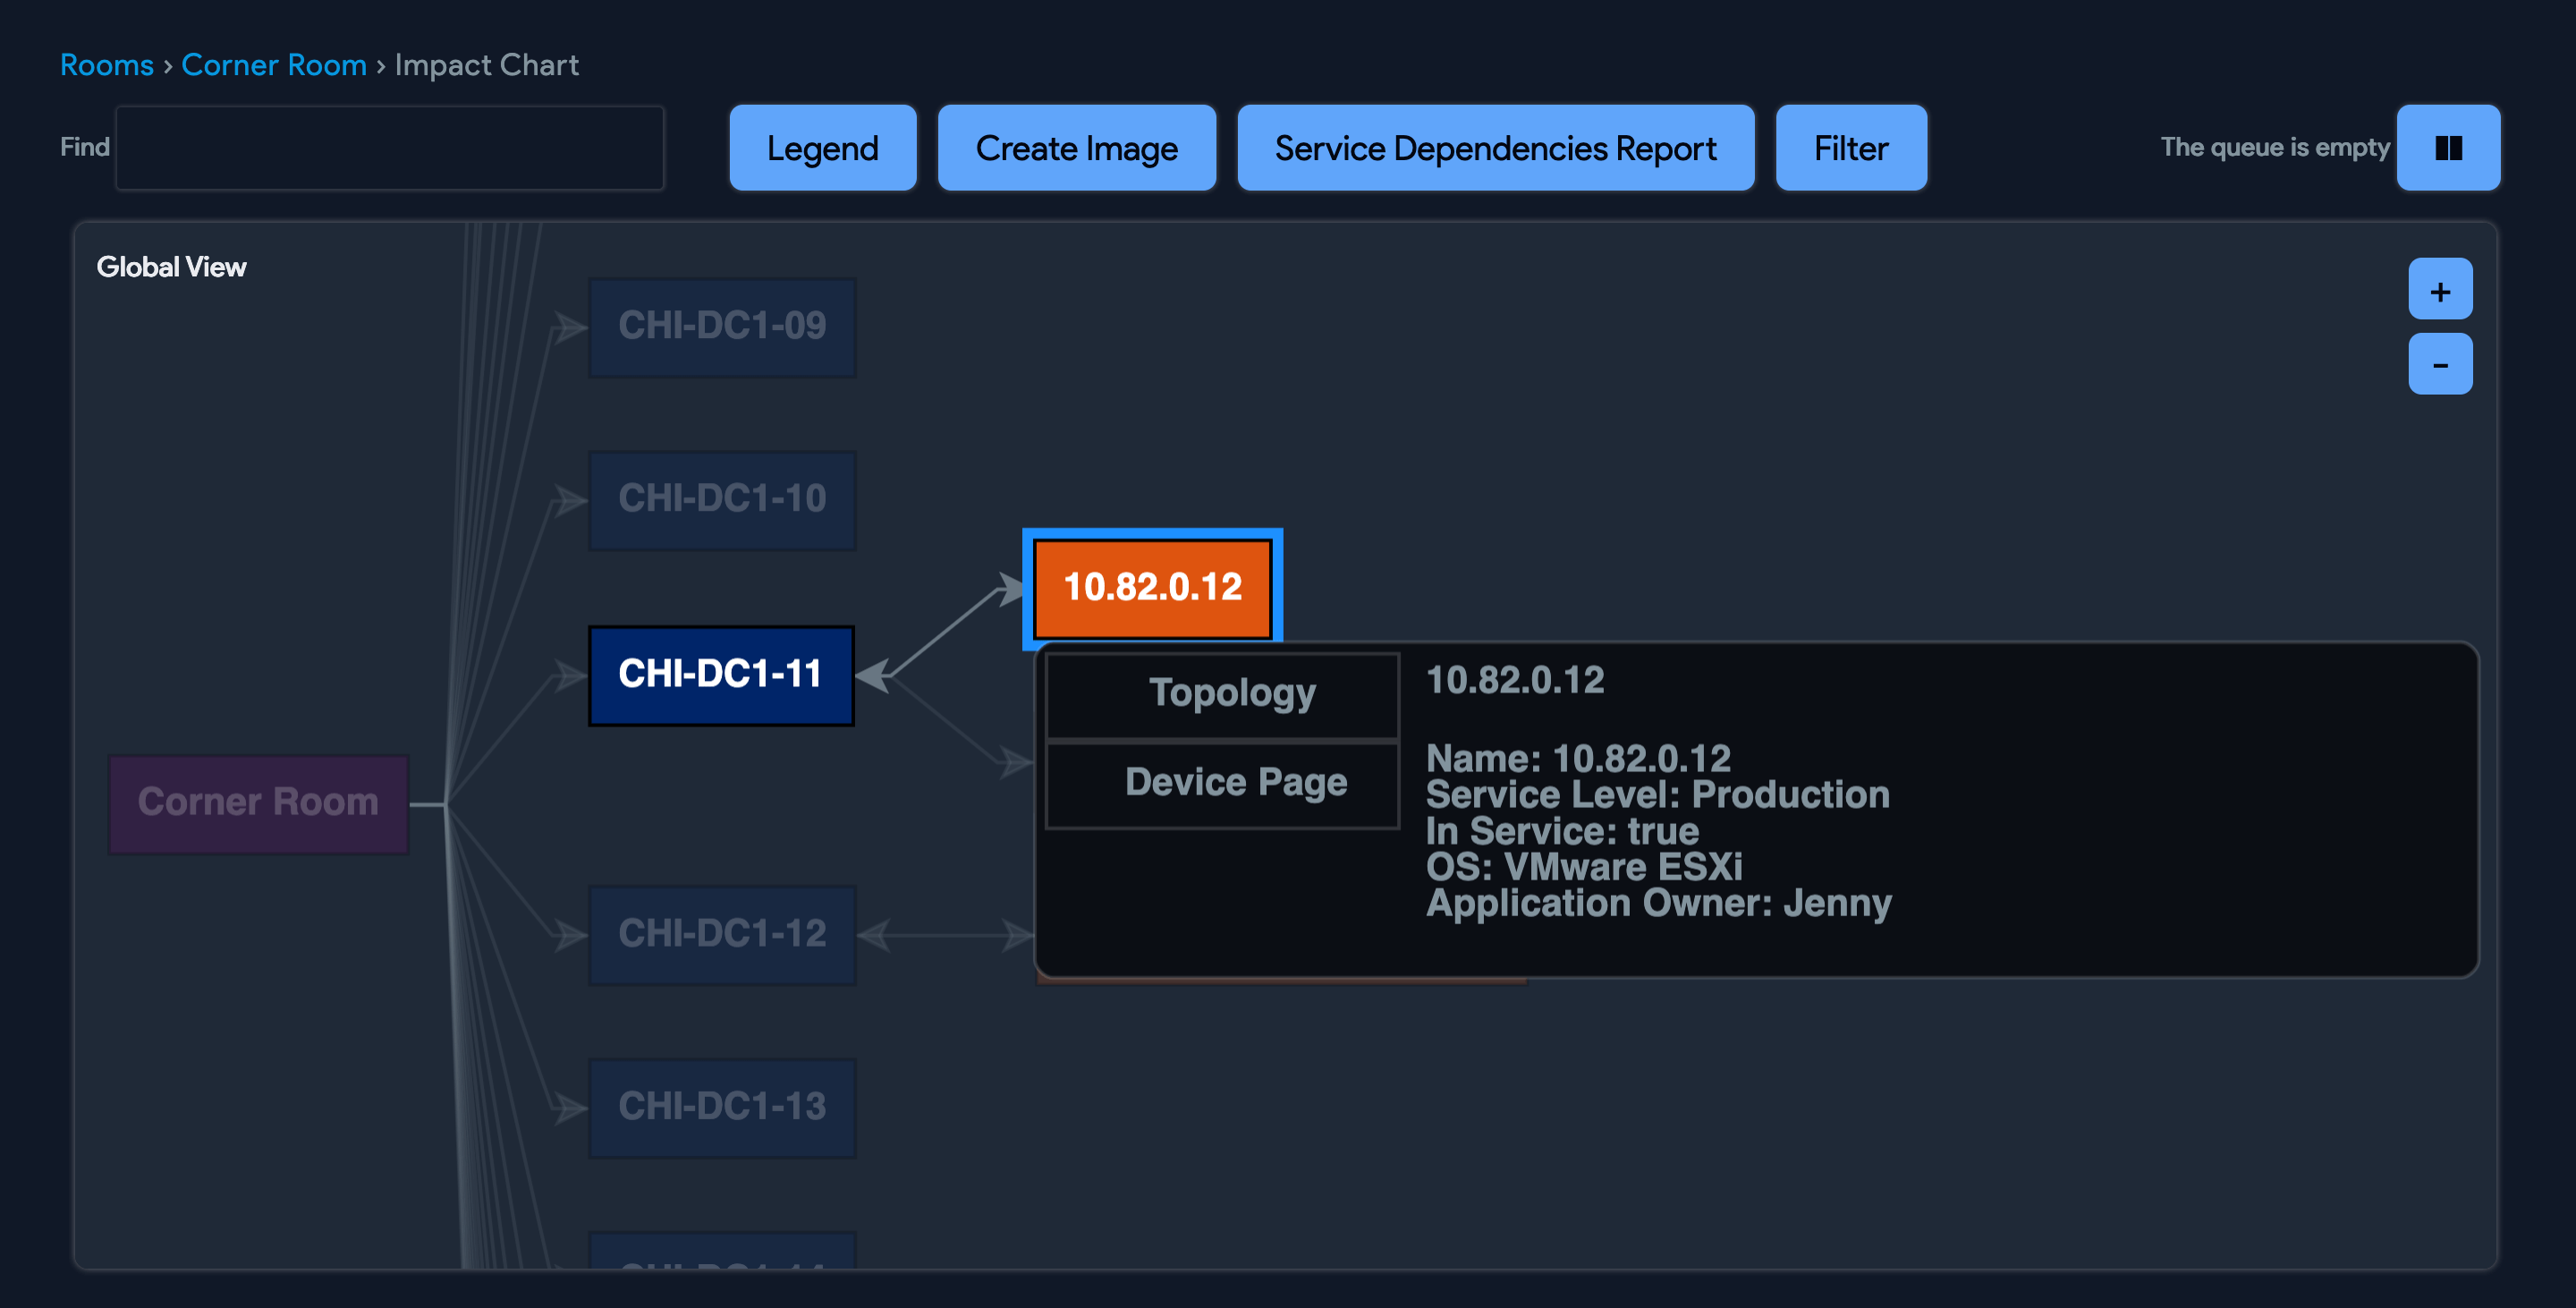
Task: Open the Legend panel
Action: [x=821, y=147]
